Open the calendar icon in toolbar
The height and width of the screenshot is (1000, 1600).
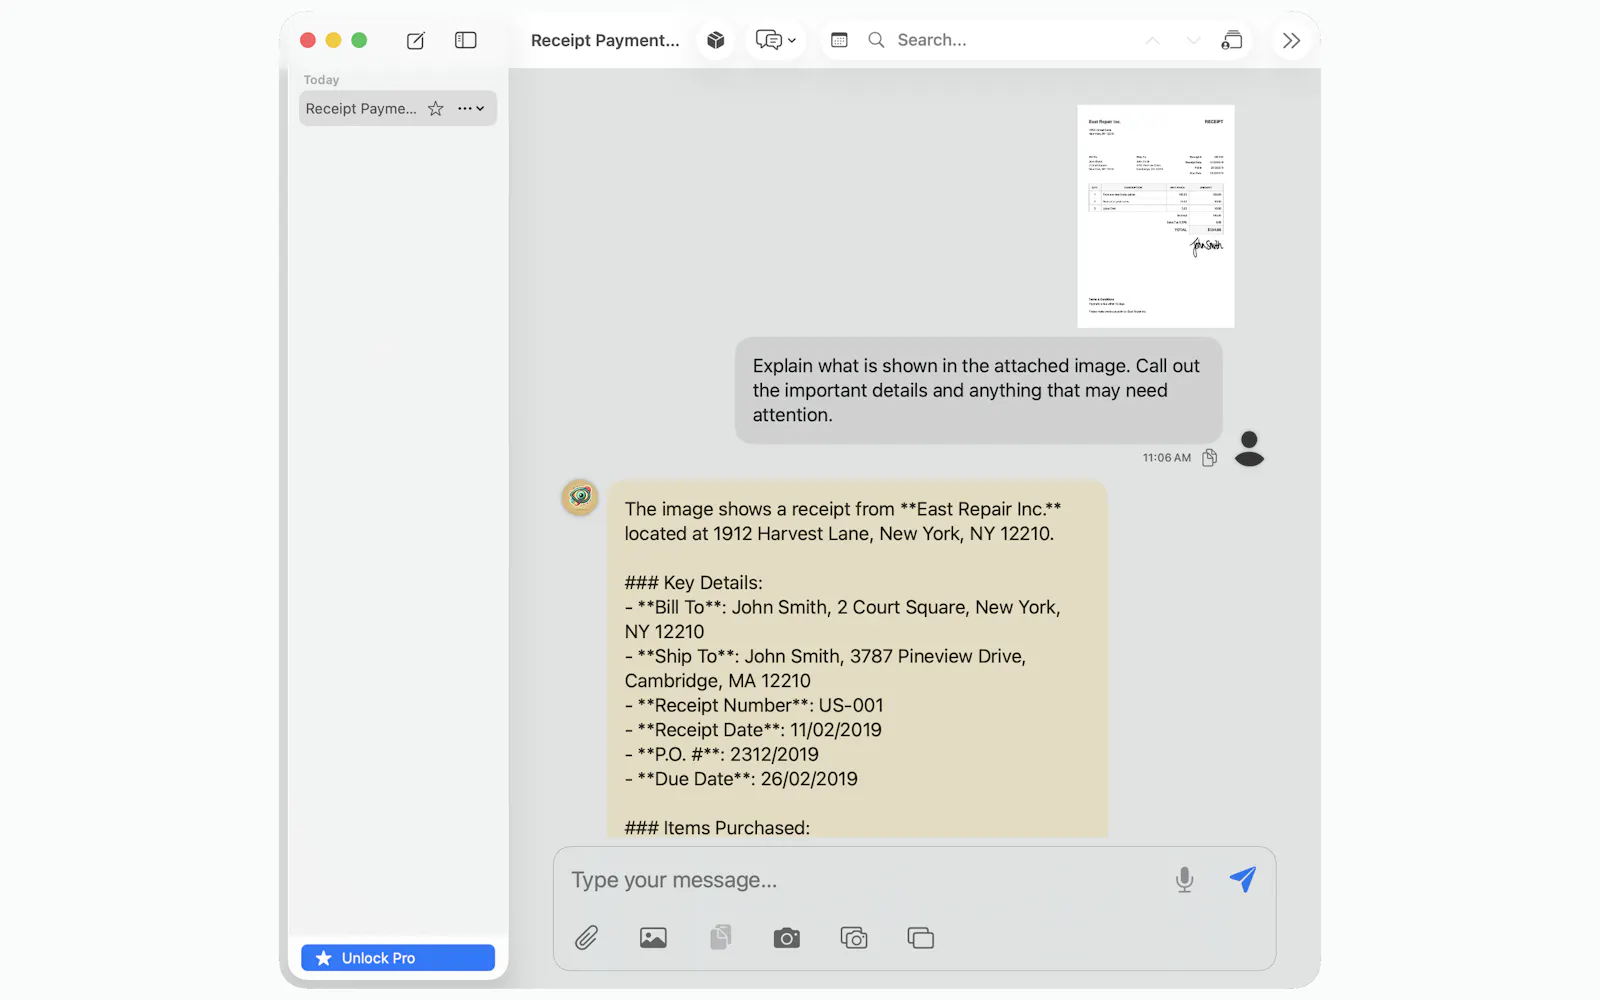(840, 41)
